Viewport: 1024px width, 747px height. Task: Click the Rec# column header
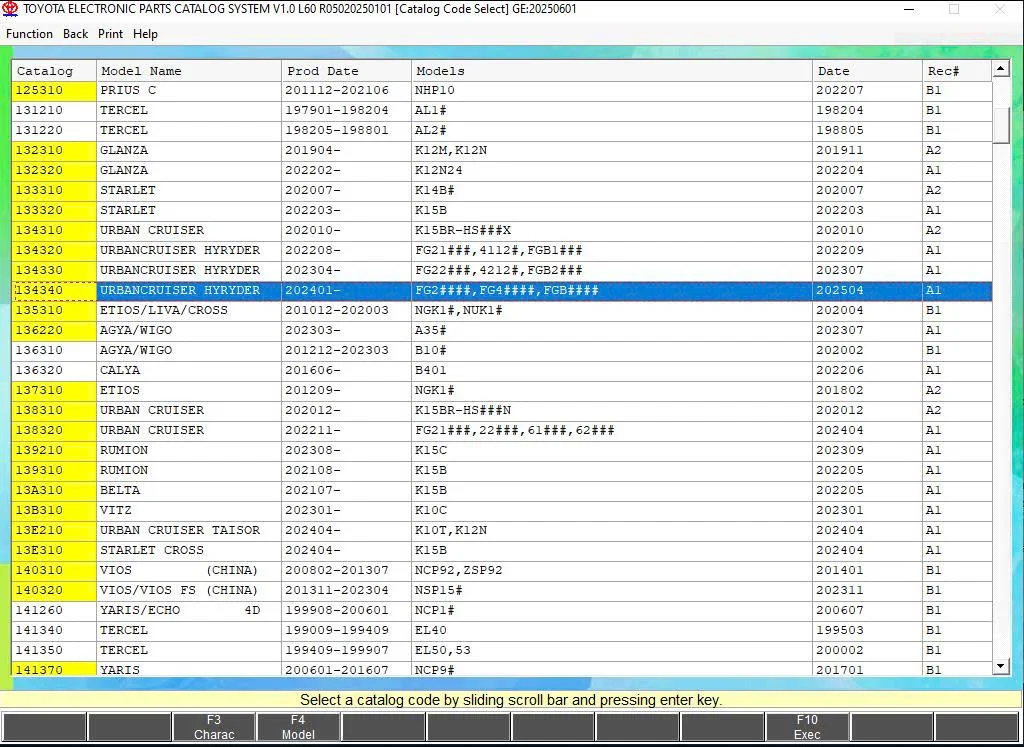(x=957, y=71)
